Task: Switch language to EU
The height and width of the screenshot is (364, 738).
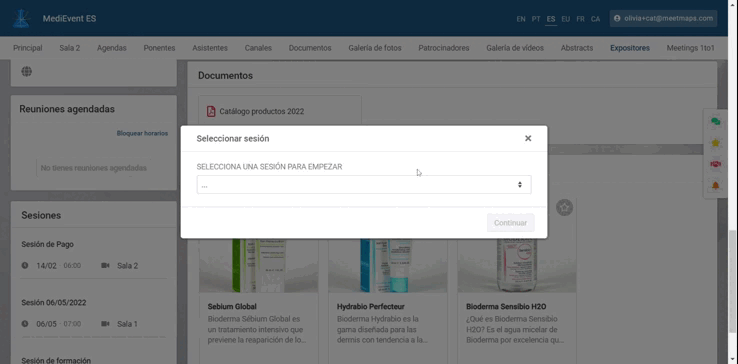Action: (566, 19)
